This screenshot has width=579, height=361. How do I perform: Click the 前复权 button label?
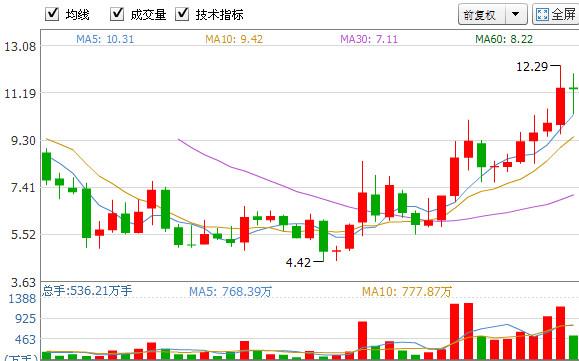click(x=479, y=15)
